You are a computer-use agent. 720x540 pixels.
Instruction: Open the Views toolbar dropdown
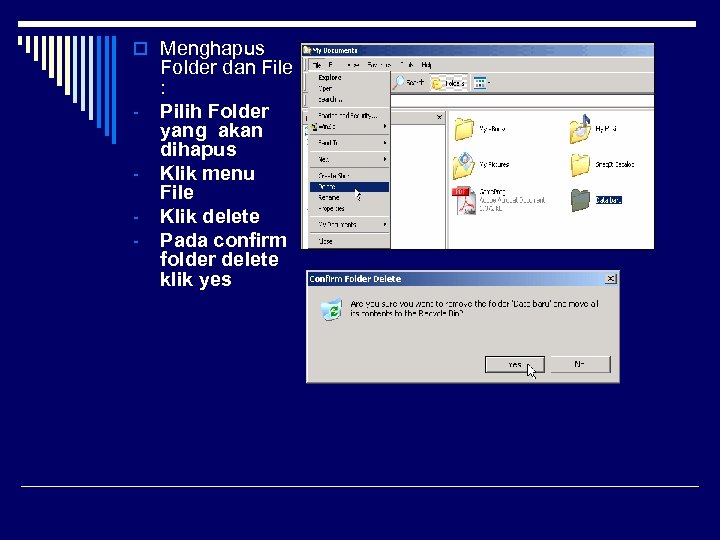click(482, 83)
